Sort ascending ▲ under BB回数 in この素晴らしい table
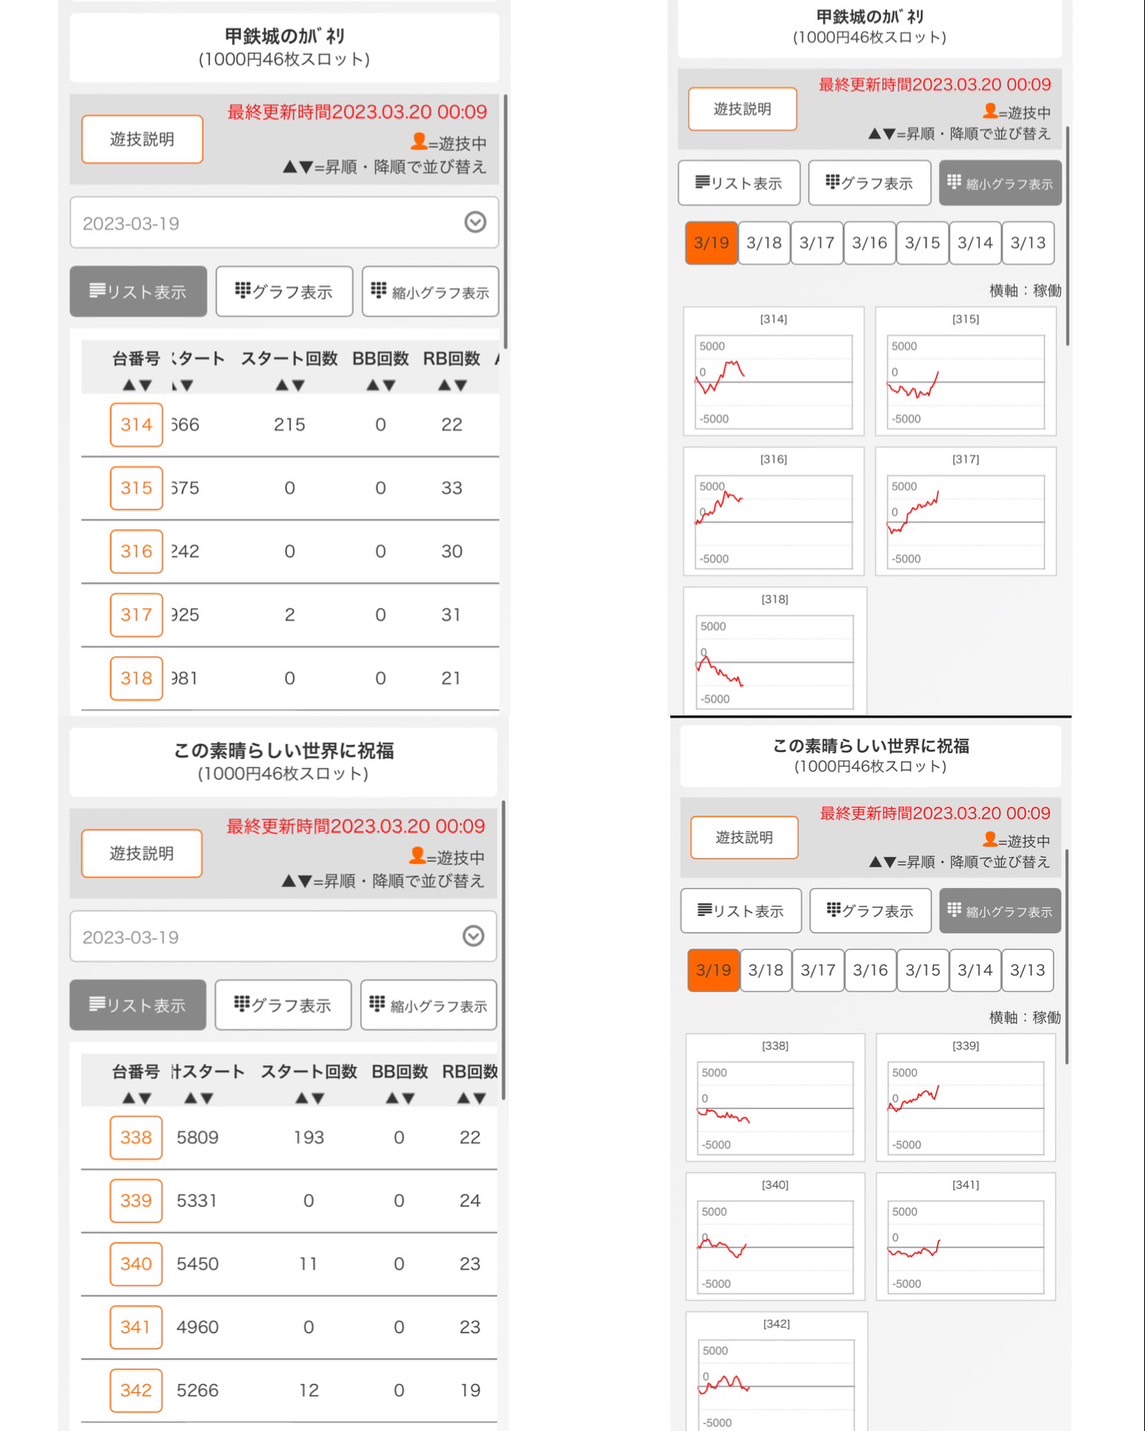The image size is (1145, 1431). (x=391, y=1098)
